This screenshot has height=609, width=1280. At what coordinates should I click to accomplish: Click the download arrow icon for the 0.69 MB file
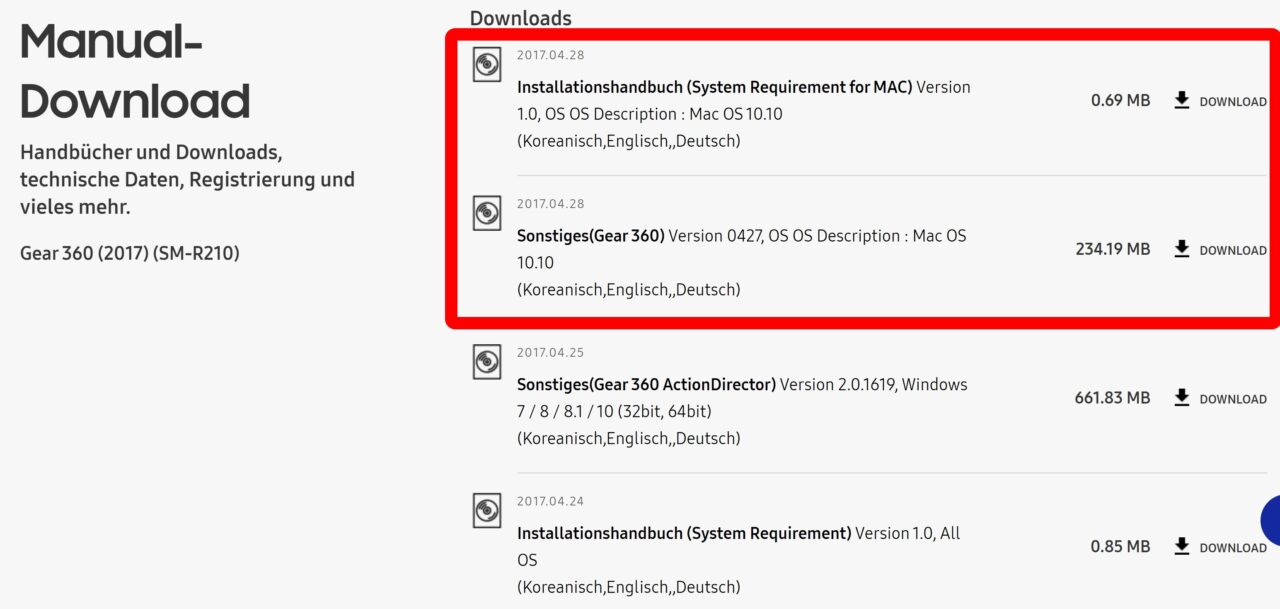click(1182, 100)
